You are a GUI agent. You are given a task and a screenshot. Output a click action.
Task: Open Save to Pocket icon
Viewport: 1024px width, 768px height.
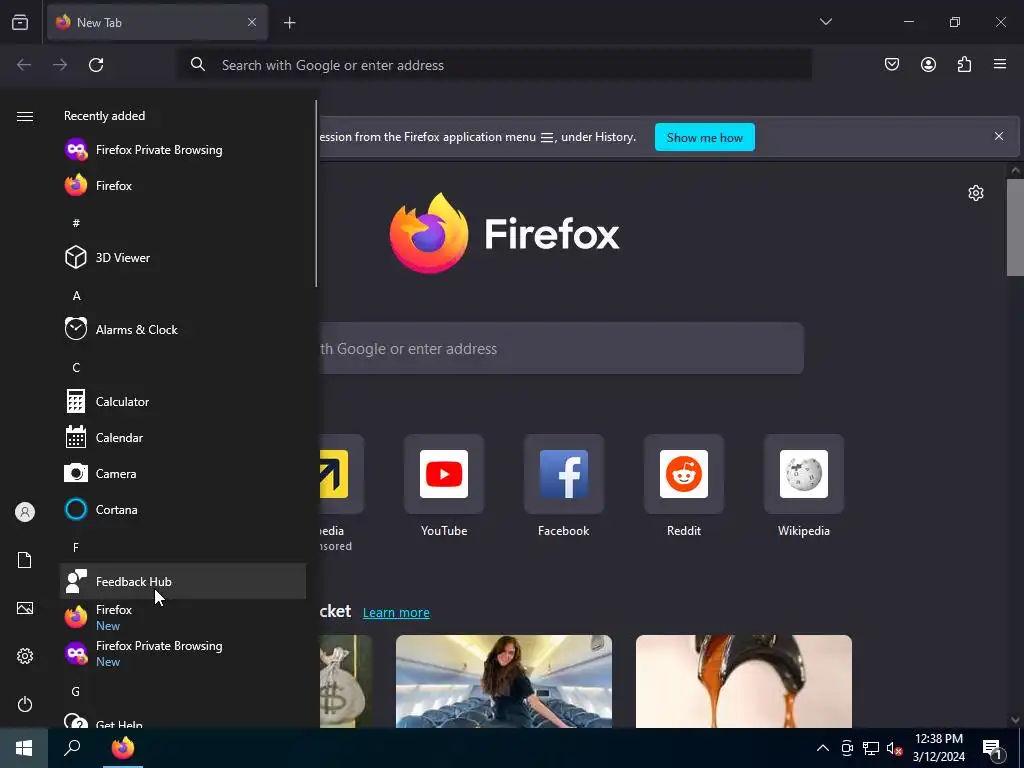coord(891,64)
